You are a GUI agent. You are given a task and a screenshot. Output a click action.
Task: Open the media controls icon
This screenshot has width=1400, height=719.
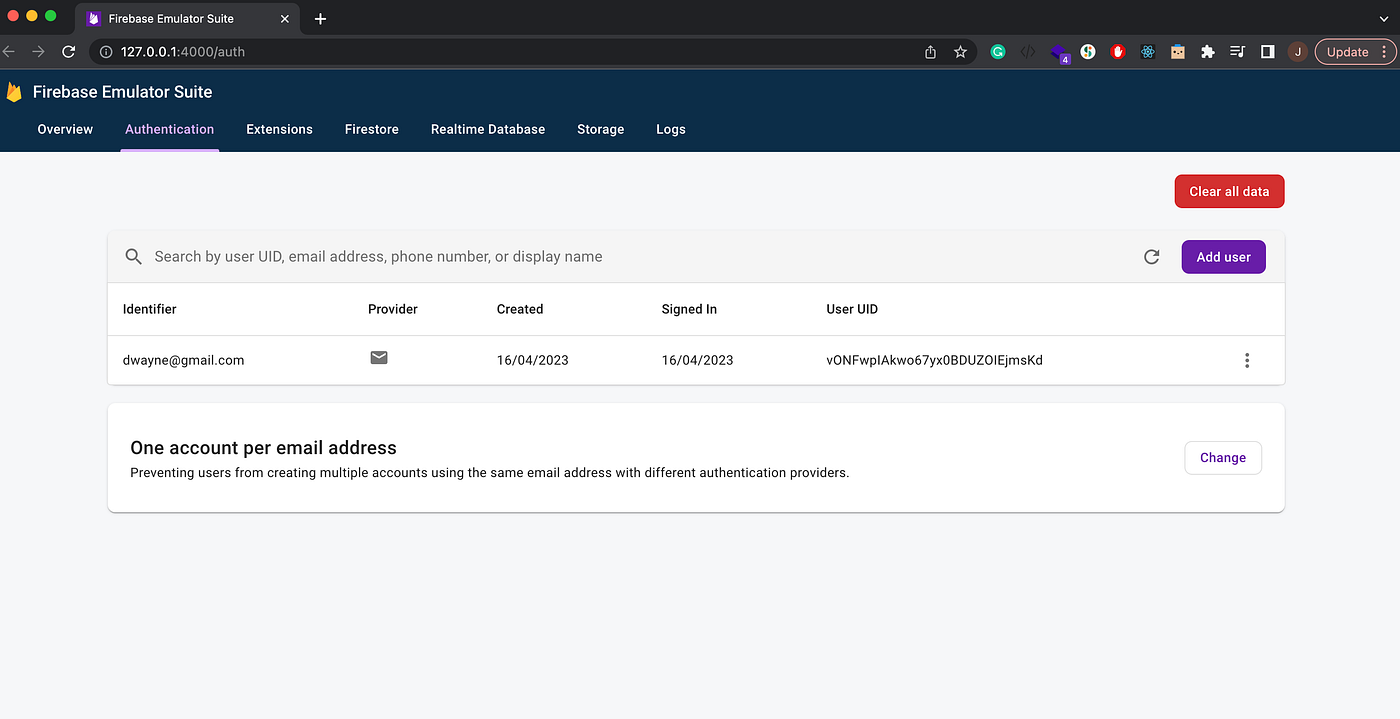(1238, 52)
